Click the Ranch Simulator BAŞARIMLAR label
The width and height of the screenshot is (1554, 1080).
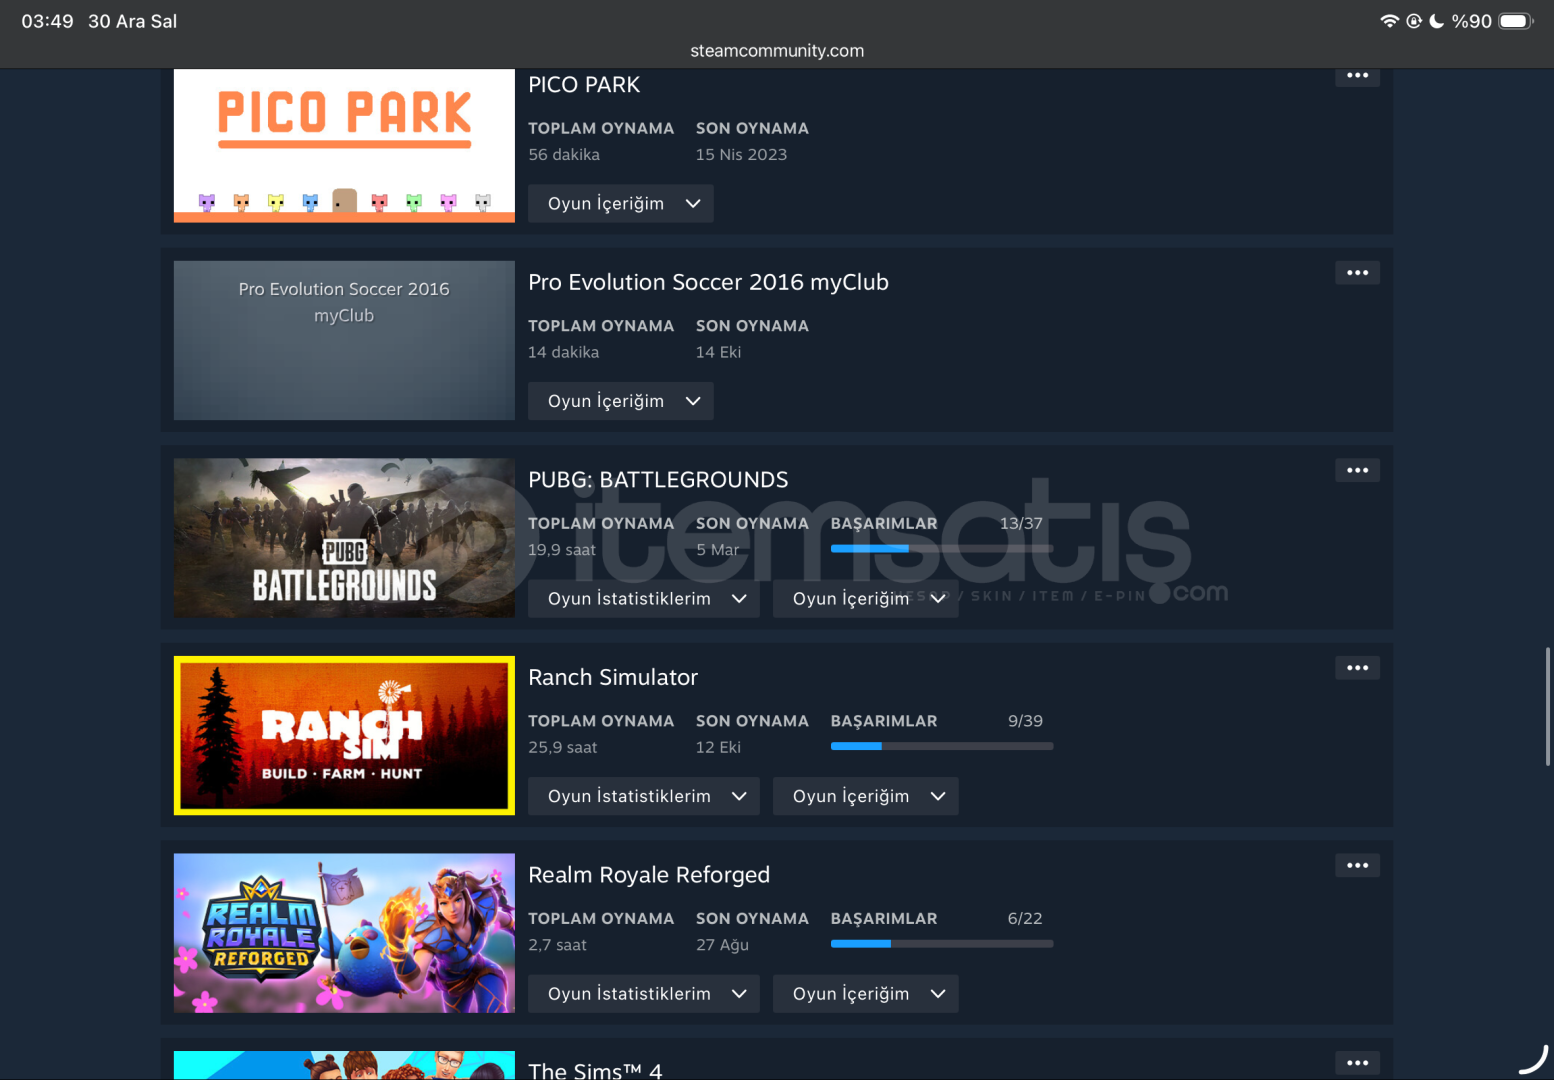[884, 721]
